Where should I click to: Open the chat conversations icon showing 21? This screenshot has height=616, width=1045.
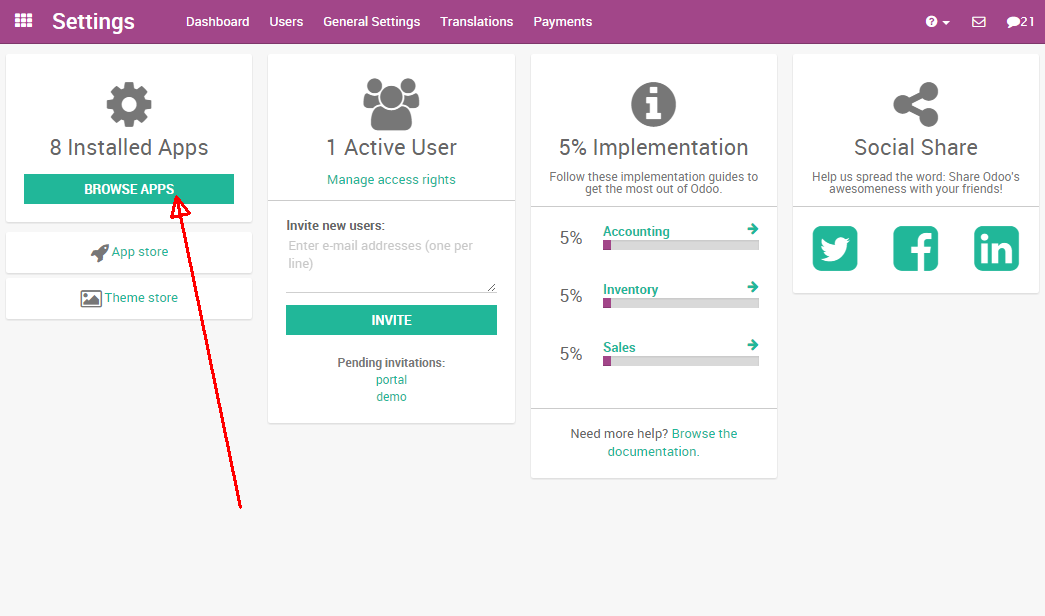(1020, 22)
